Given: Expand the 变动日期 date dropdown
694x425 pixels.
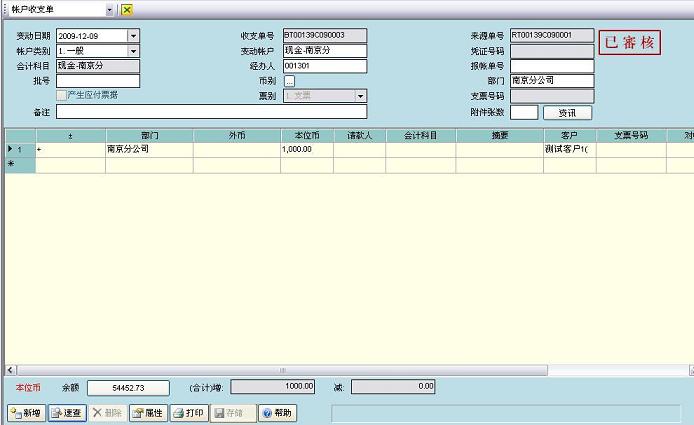Looking at the screenshot, I should (x=134, y=36).
